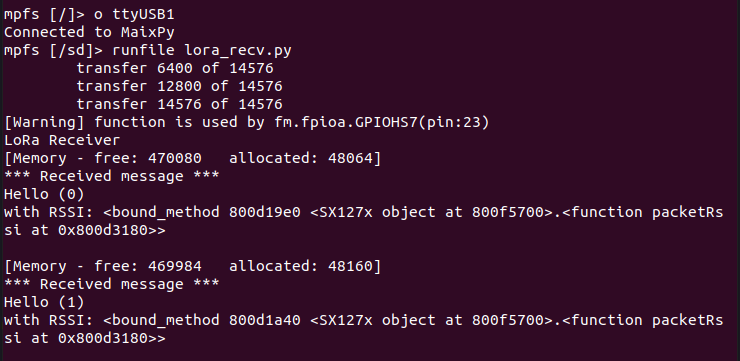The width and height of the screenshot is (740, 361).
Task: Click the 'transfer 14576 of 14576' line
Action: tap(179, 104)
